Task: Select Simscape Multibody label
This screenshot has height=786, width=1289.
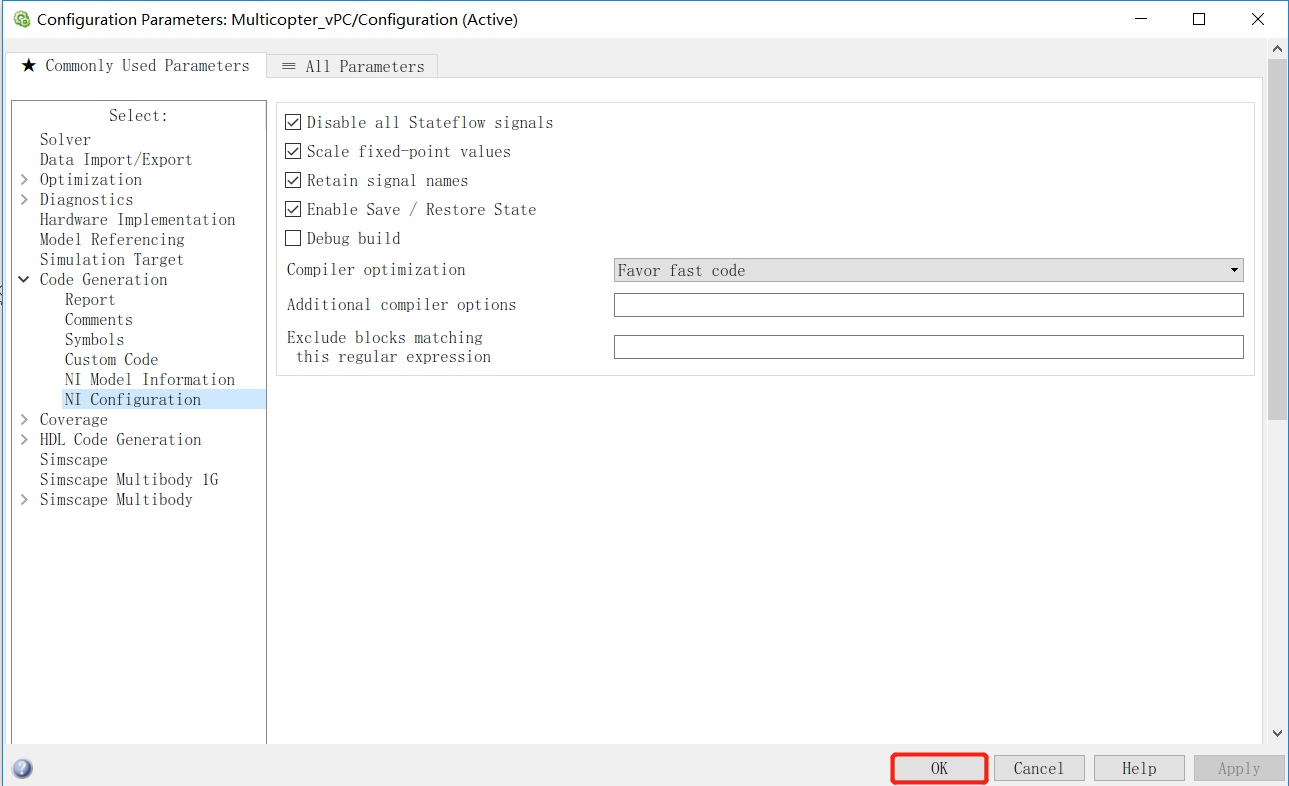Action: [x=116, y=500]
